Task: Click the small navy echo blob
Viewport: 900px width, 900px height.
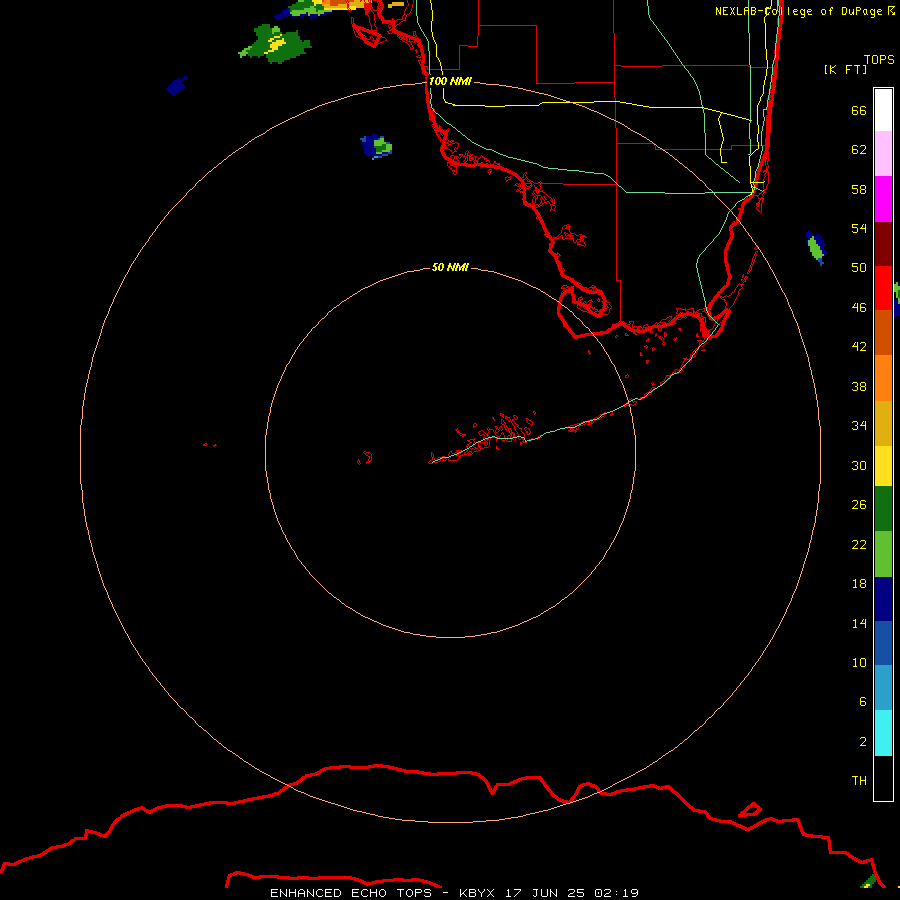Action: point(177,86)
